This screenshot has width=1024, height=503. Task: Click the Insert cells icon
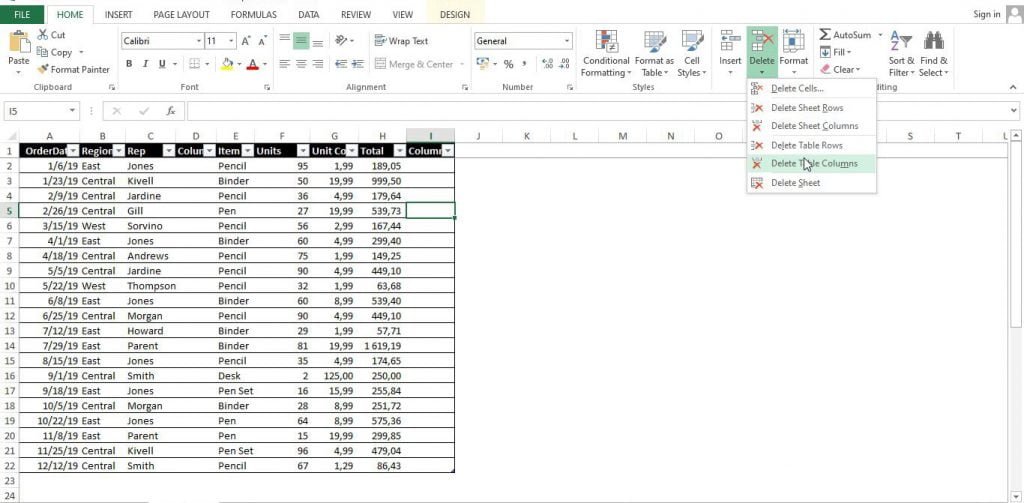[730, 41]
